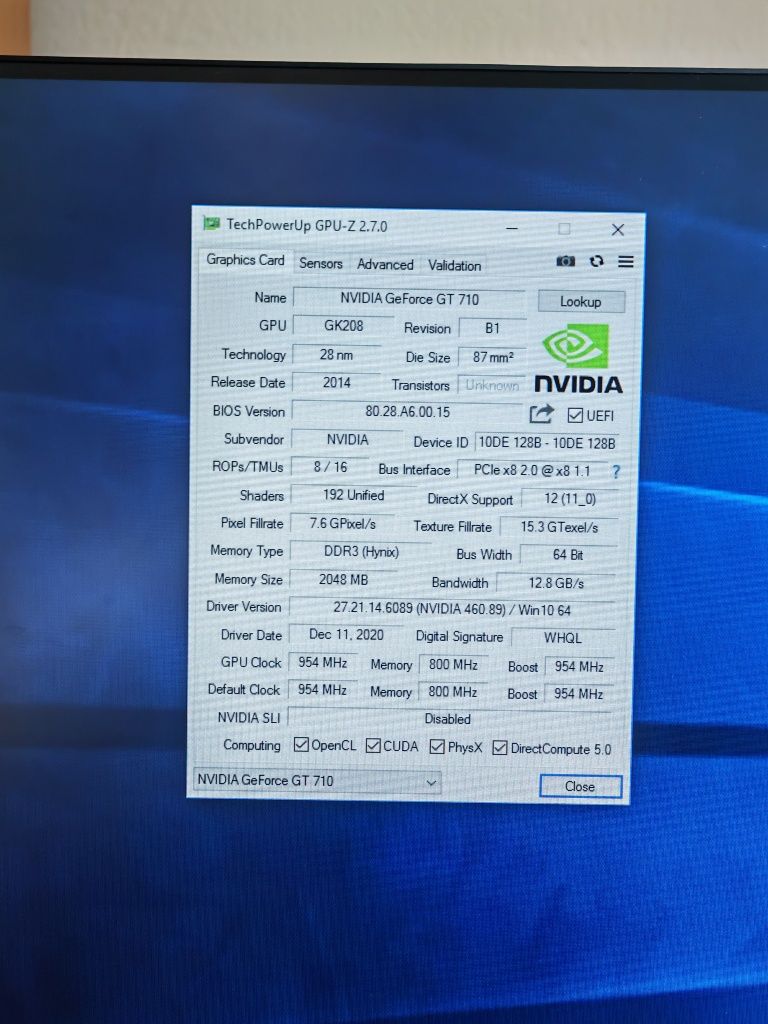Click the GPU-Z screenshot camera icon
The width and height of the screenshot is (768, 1024).
tap(566, 261)
